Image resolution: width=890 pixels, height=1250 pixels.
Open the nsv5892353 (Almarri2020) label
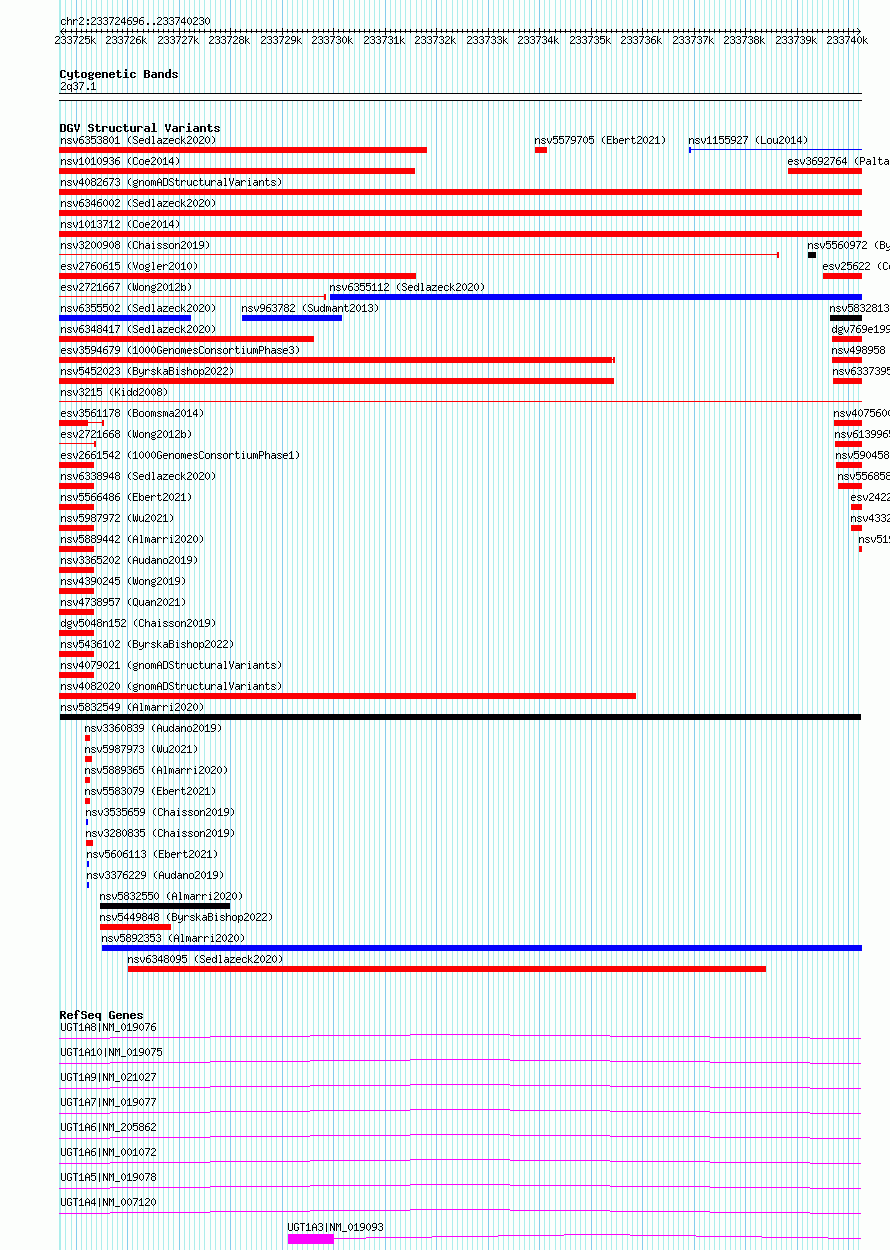[x=174, y=938]
